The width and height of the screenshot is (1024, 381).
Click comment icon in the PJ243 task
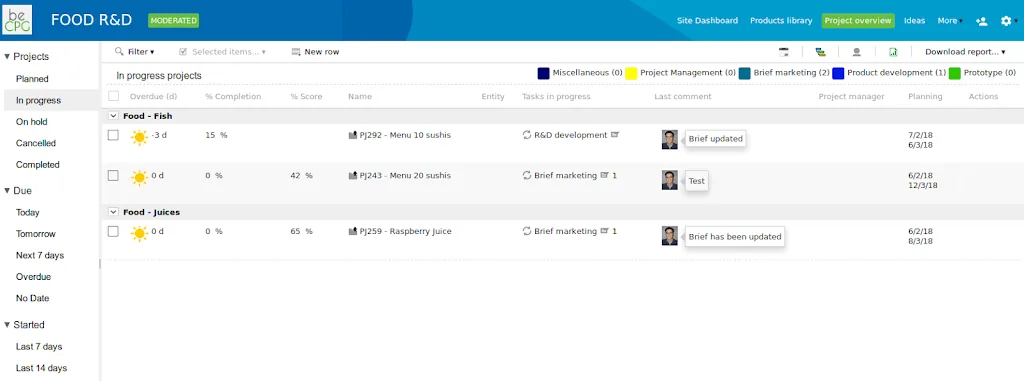(x=604, y=175)
